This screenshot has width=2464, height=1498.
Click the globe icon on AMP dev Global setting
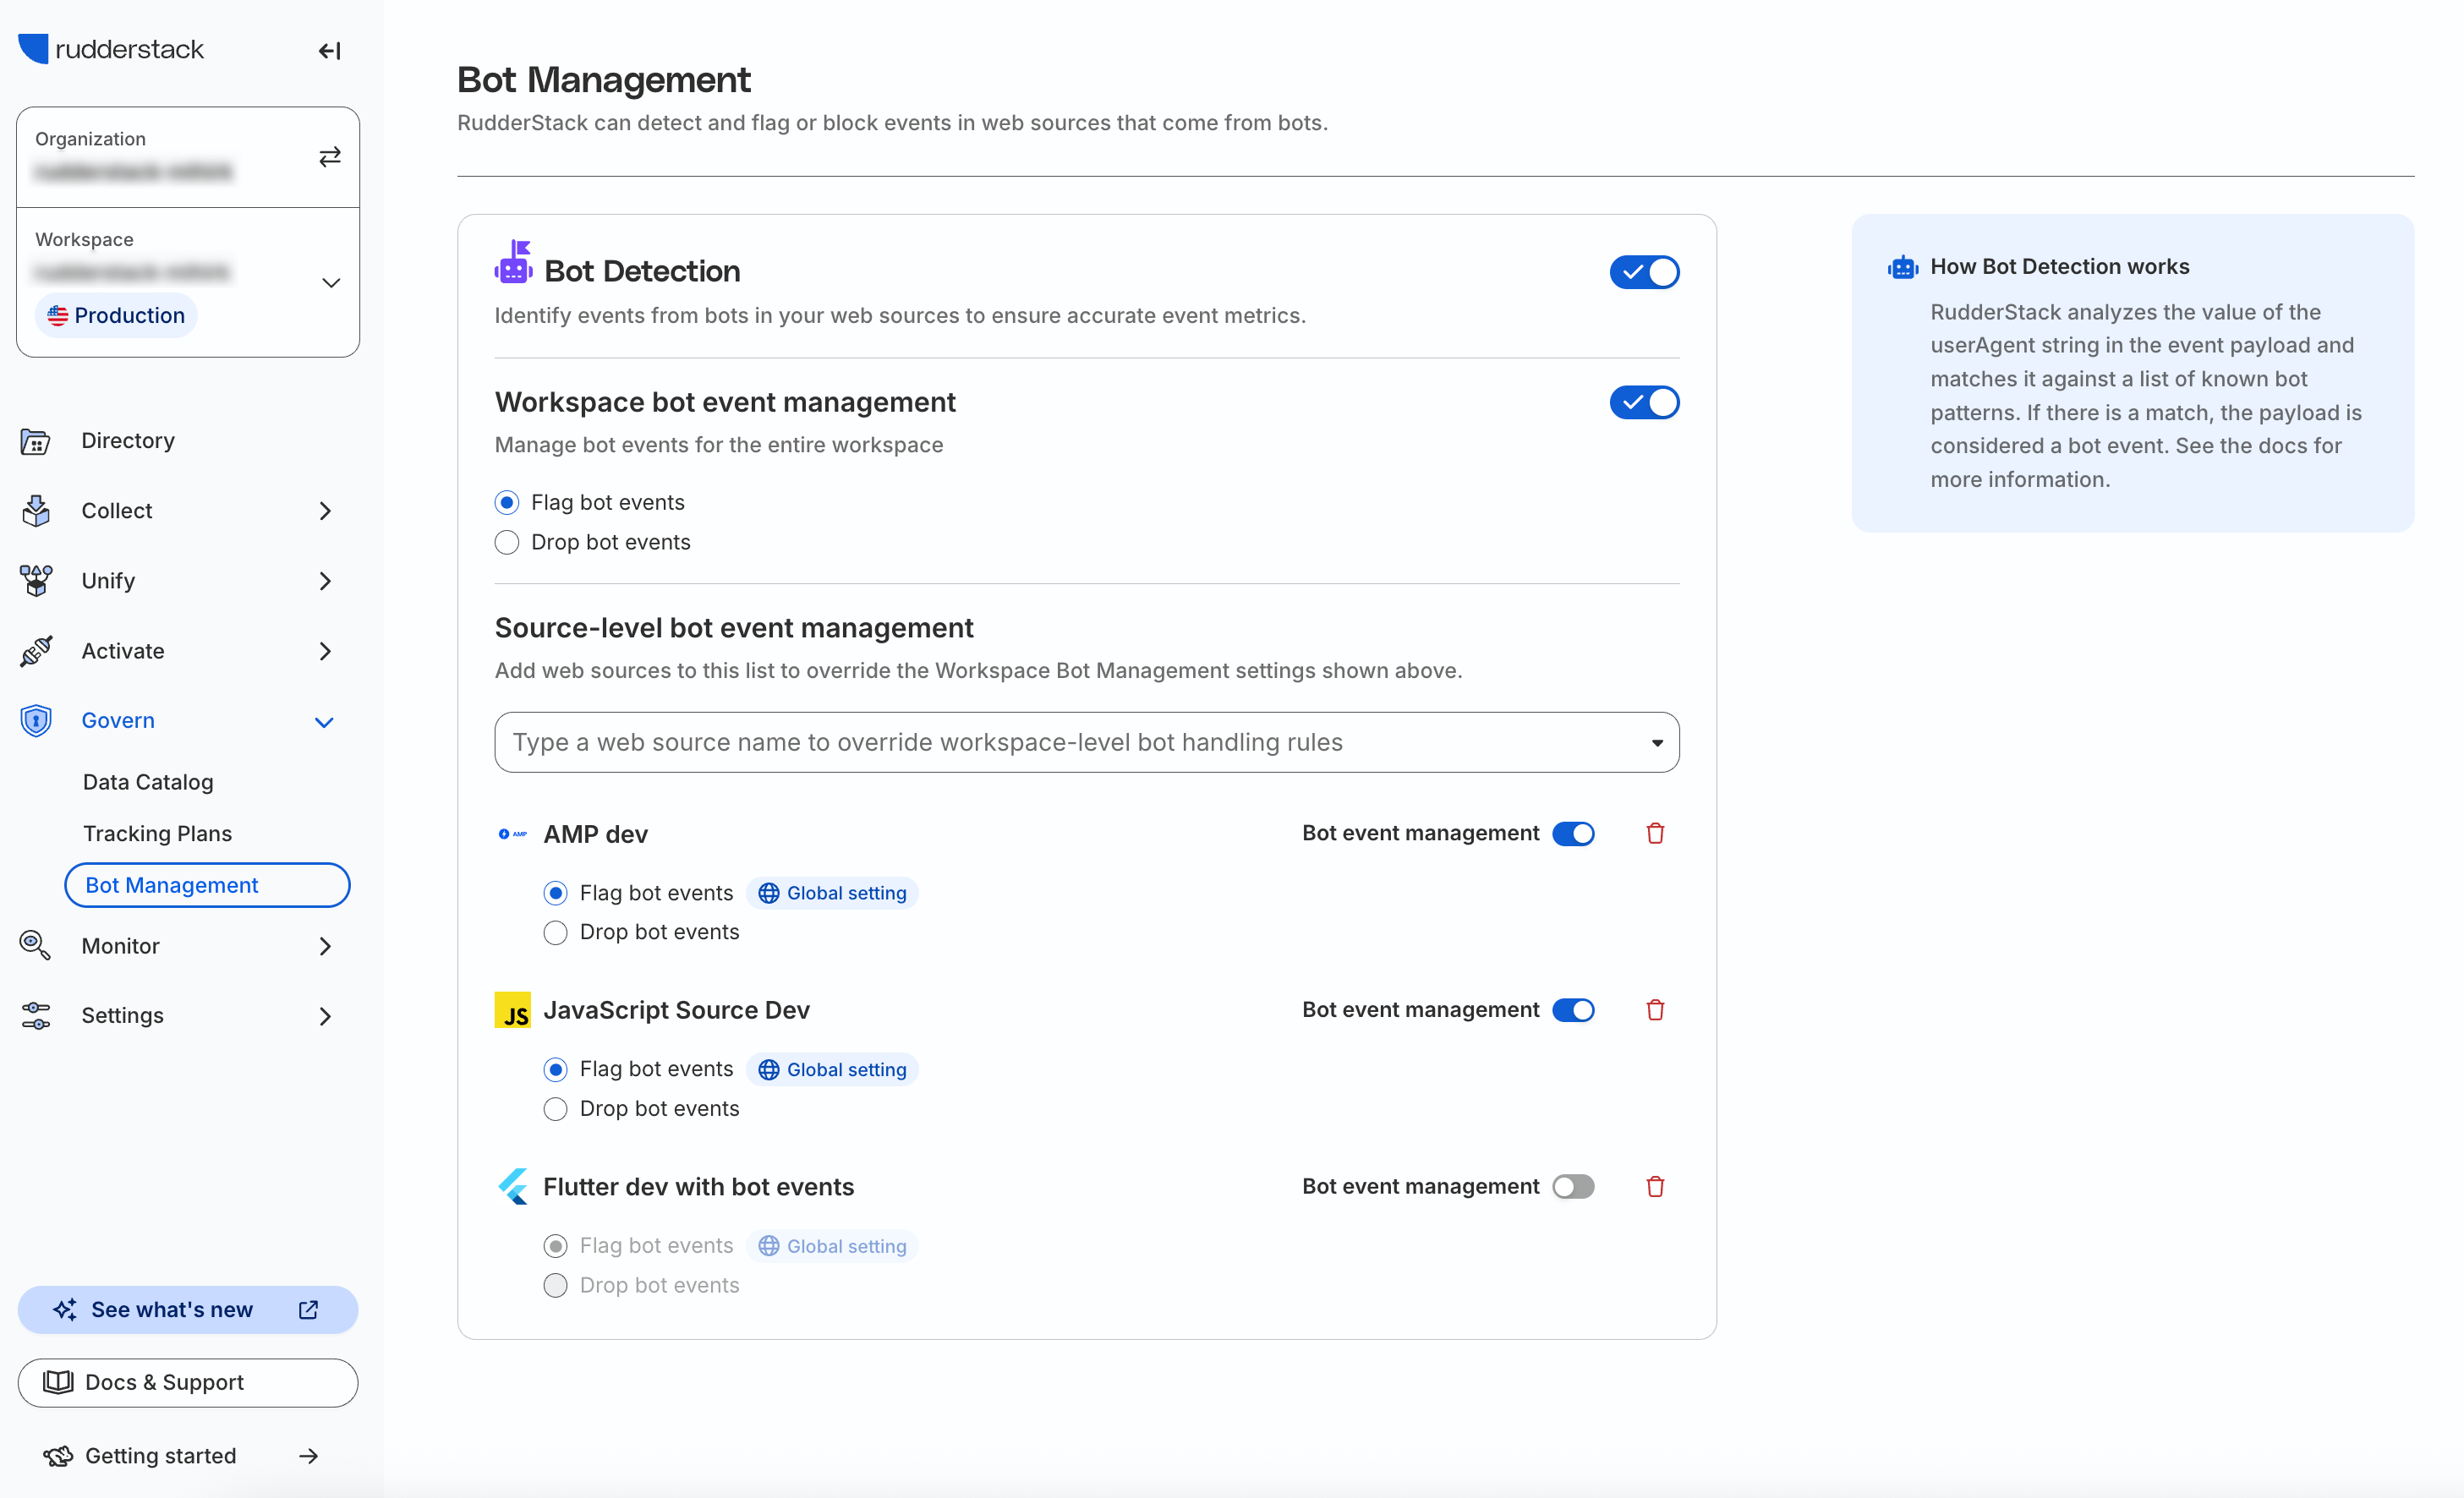click(768, 893)
